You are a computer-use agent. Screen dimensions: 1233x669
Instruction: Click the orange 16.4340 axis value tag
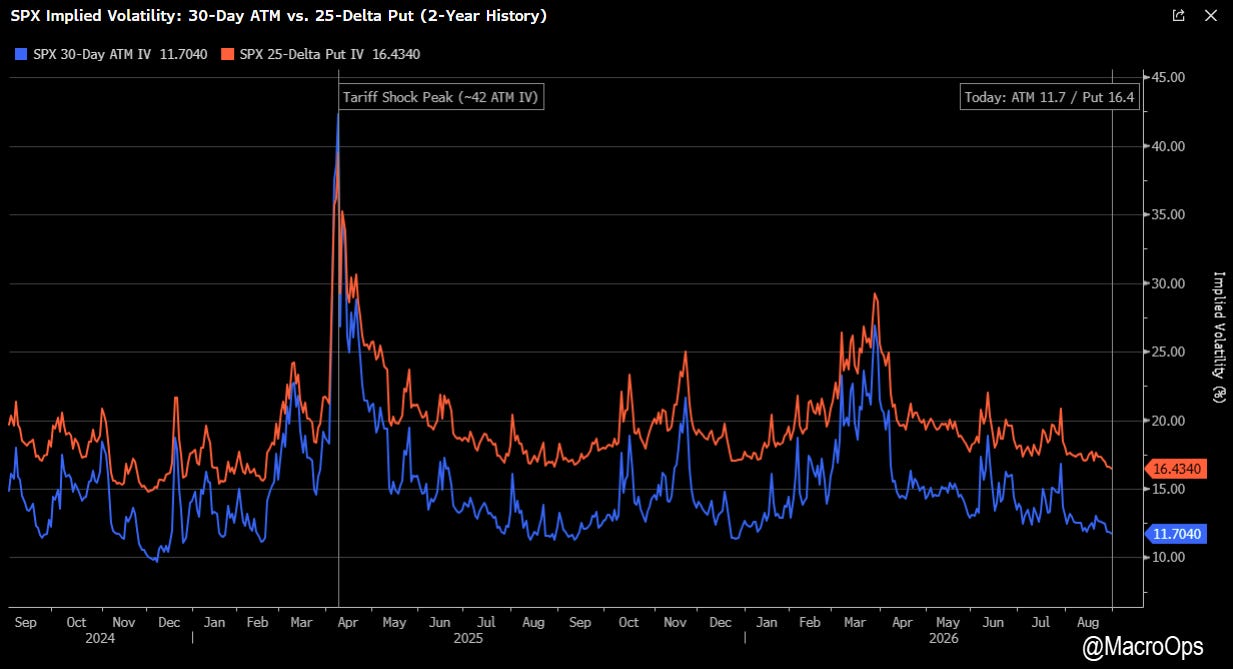(1176, 468)
